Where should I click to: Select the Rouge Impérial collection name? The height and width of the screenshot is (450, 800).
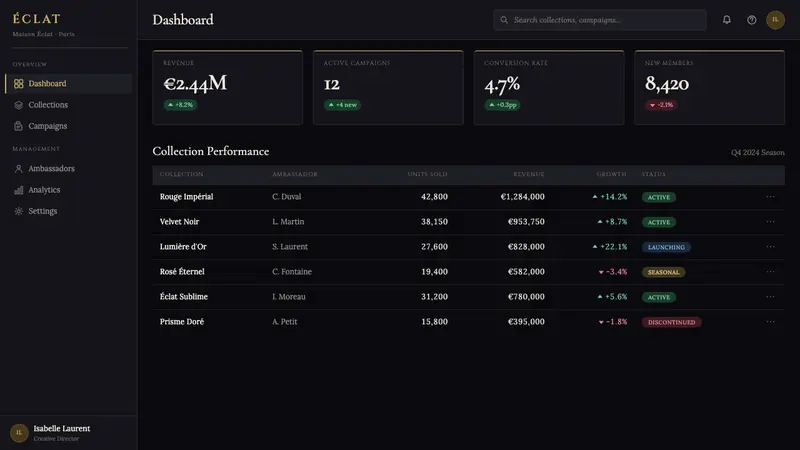(186, 196)
